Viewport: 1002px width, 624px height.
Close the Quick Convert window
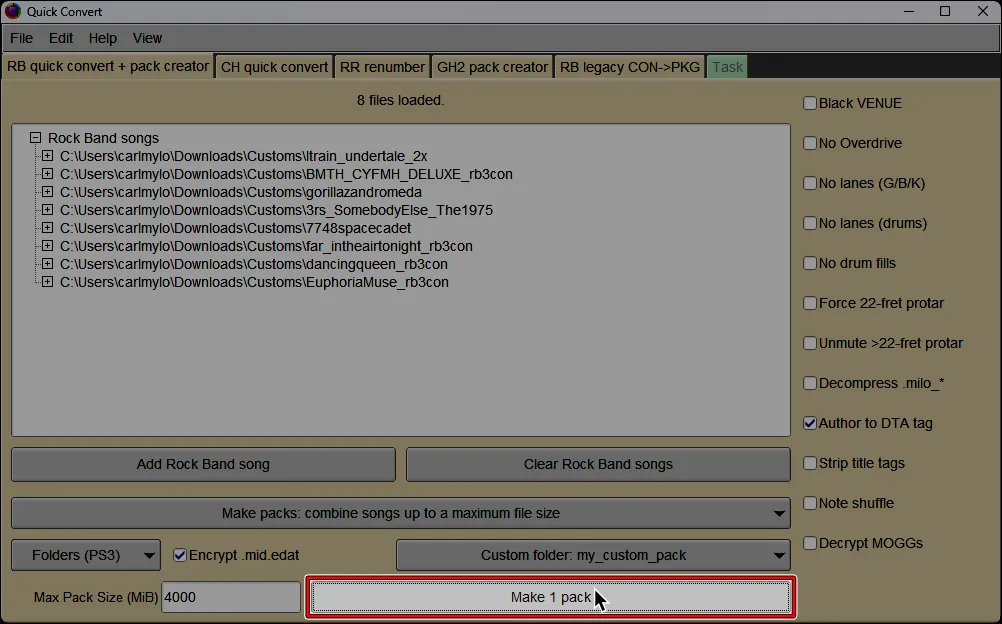[983, 12]
